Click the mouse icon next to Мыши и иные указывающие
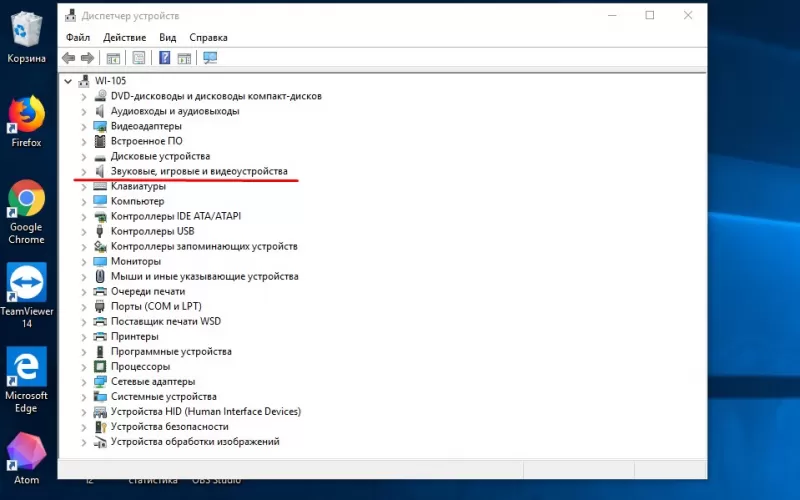The image size is (800, 500). (100, 276)
